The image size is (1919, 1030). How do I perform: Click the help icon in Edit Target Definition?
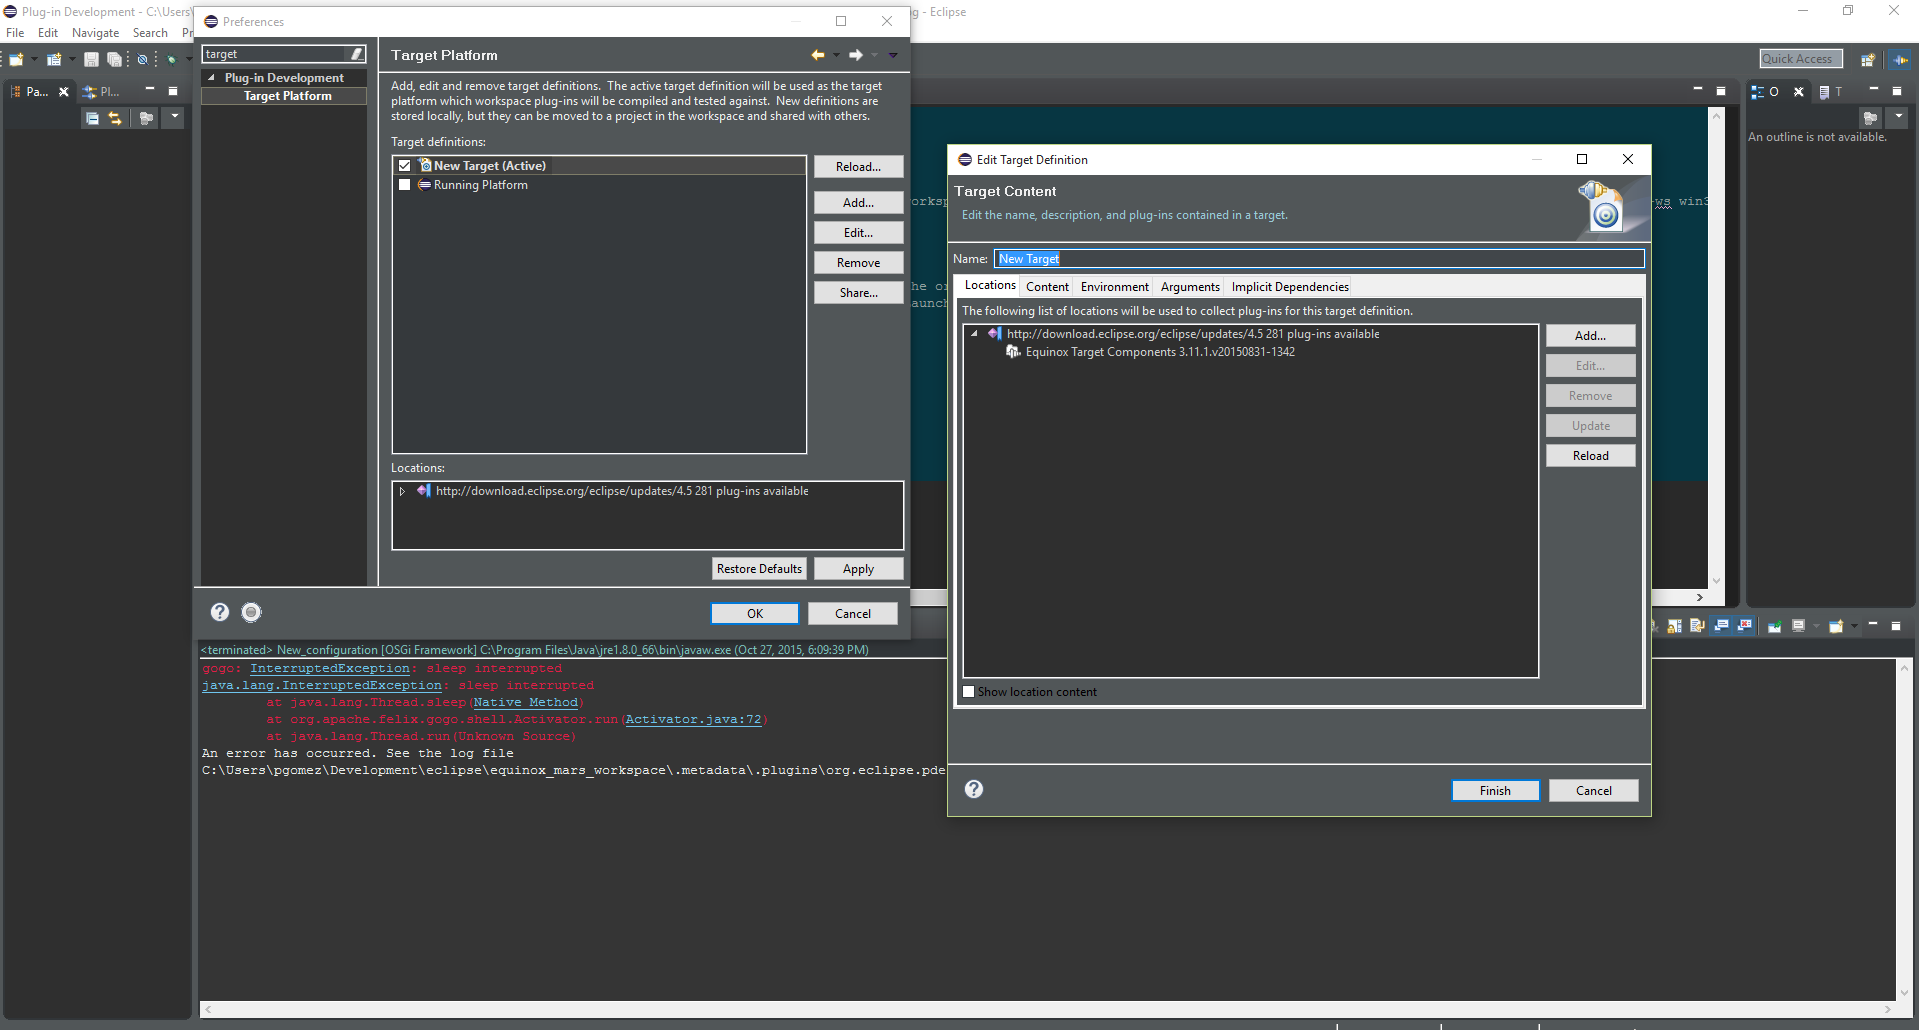point(974,790)
